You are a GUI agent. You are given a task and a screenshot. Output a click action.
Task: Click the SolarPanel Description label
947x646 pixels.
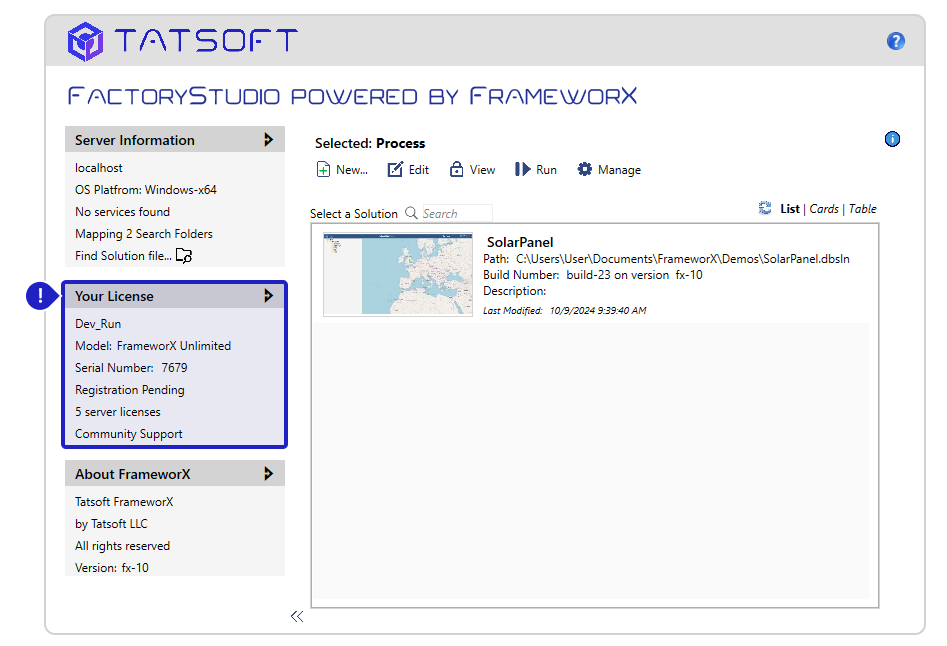515,291
